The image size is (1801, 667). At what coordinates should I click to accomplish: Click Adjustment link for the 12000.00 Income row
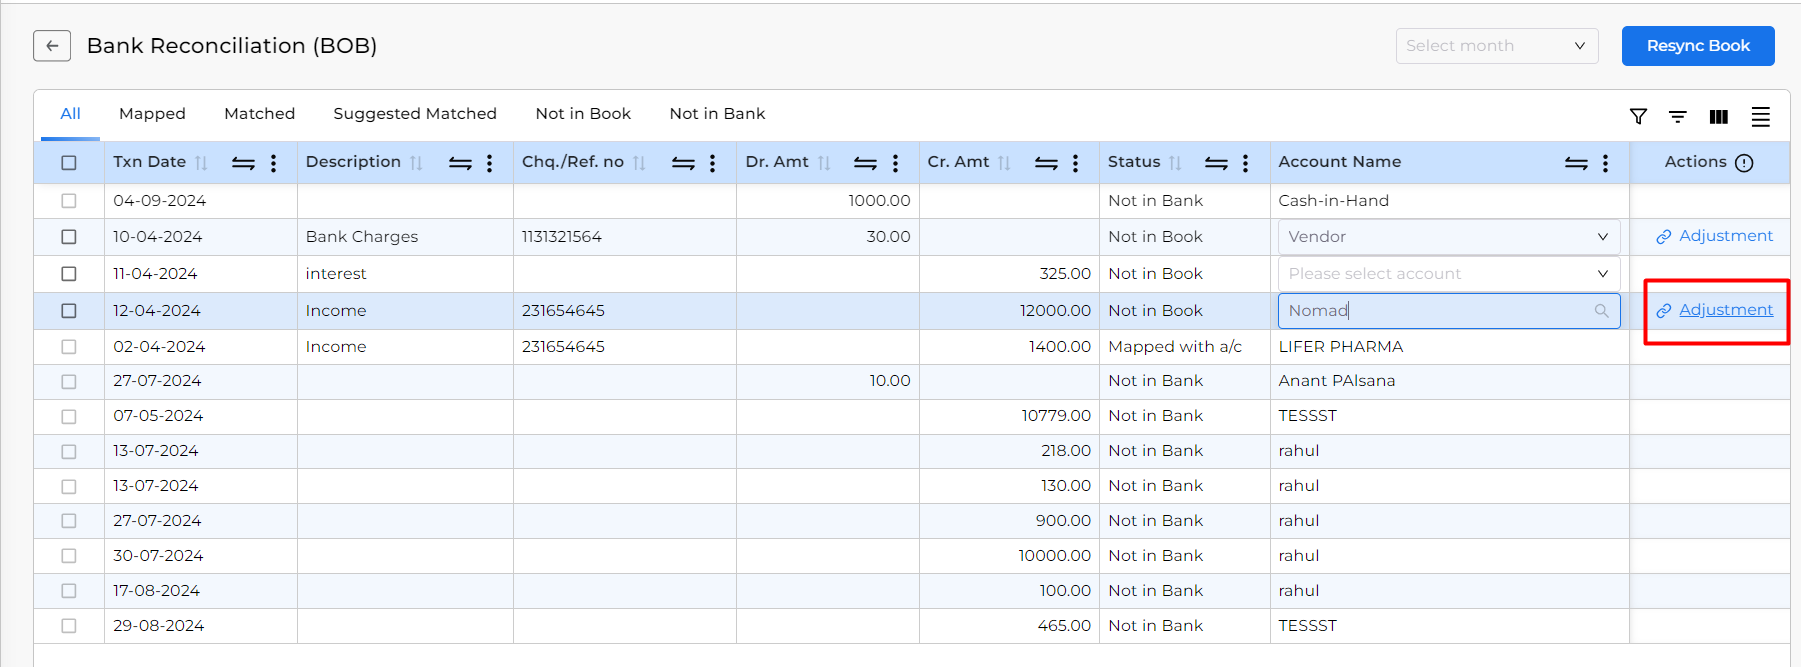(x=1714, y=310)
